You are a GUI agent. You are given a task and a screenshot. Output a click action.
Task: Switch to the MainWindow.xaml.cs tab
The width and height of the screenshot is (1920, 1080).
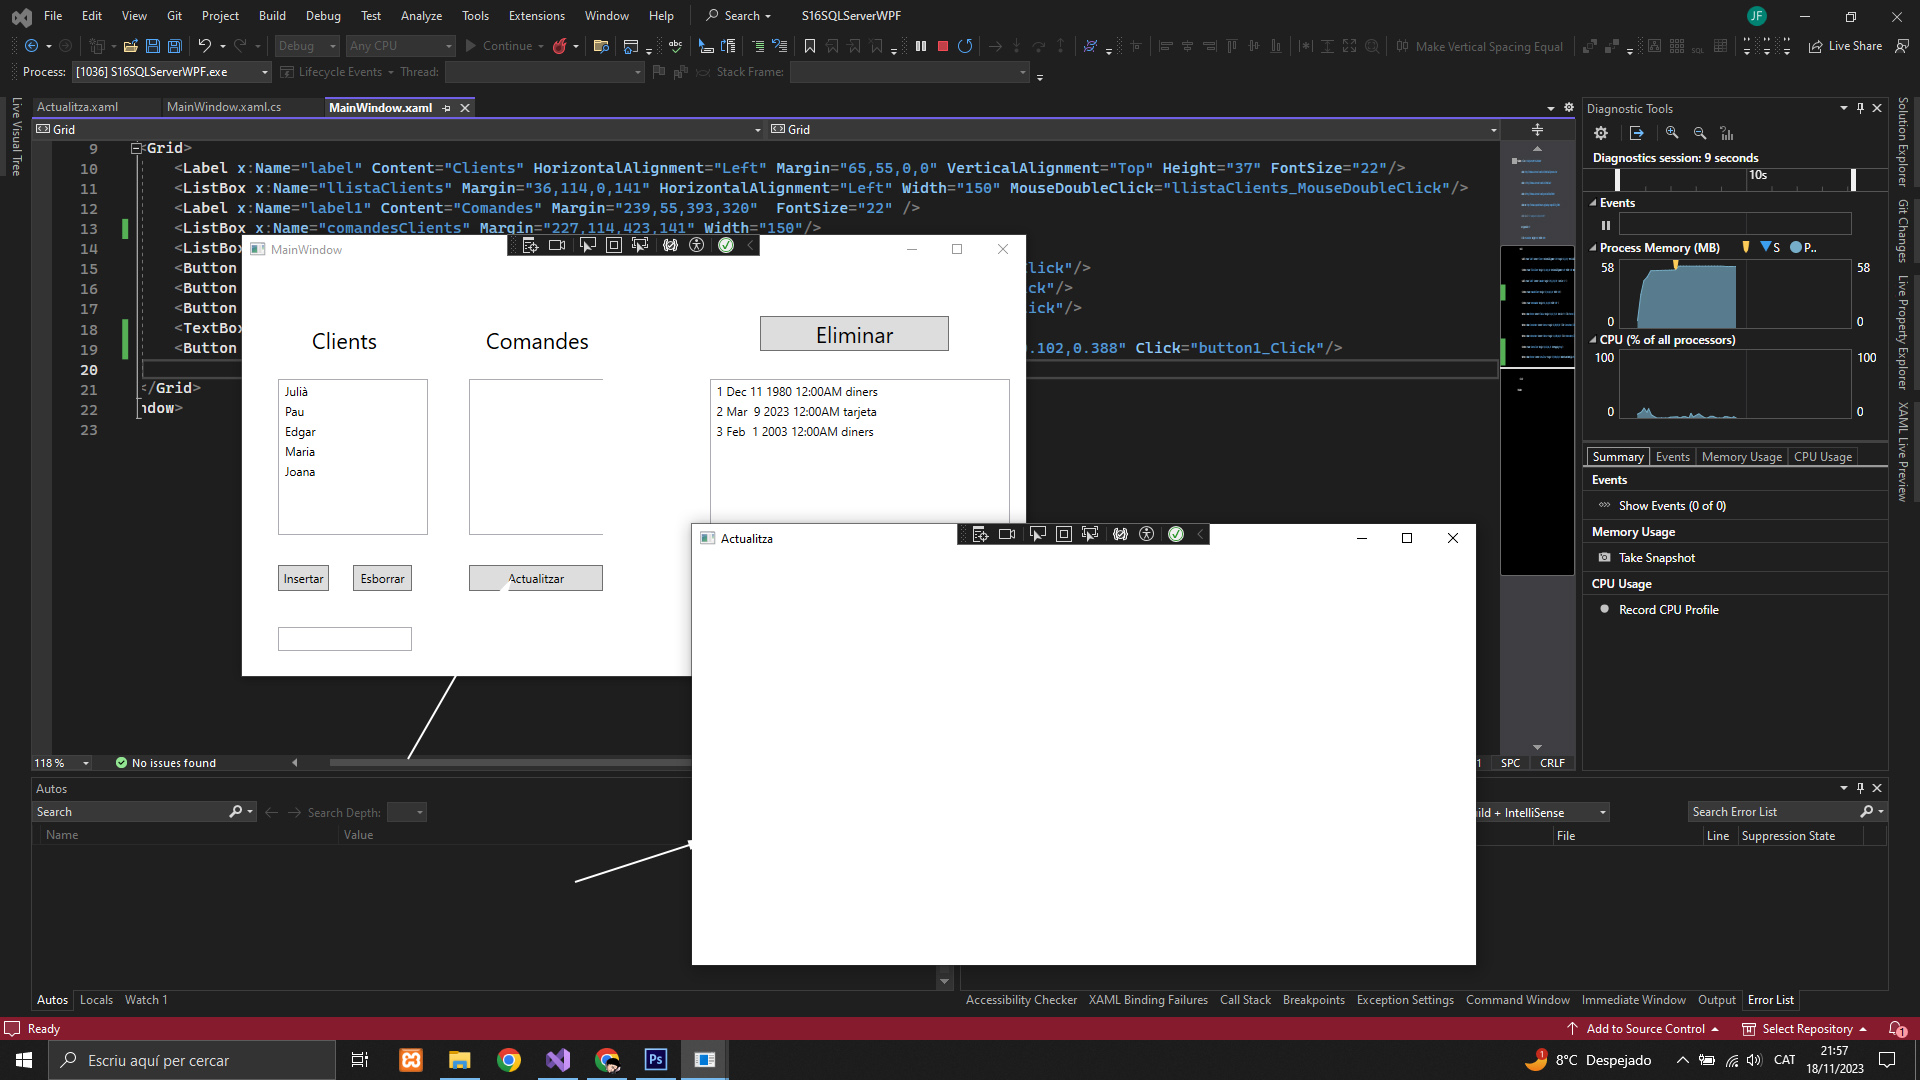224,107
